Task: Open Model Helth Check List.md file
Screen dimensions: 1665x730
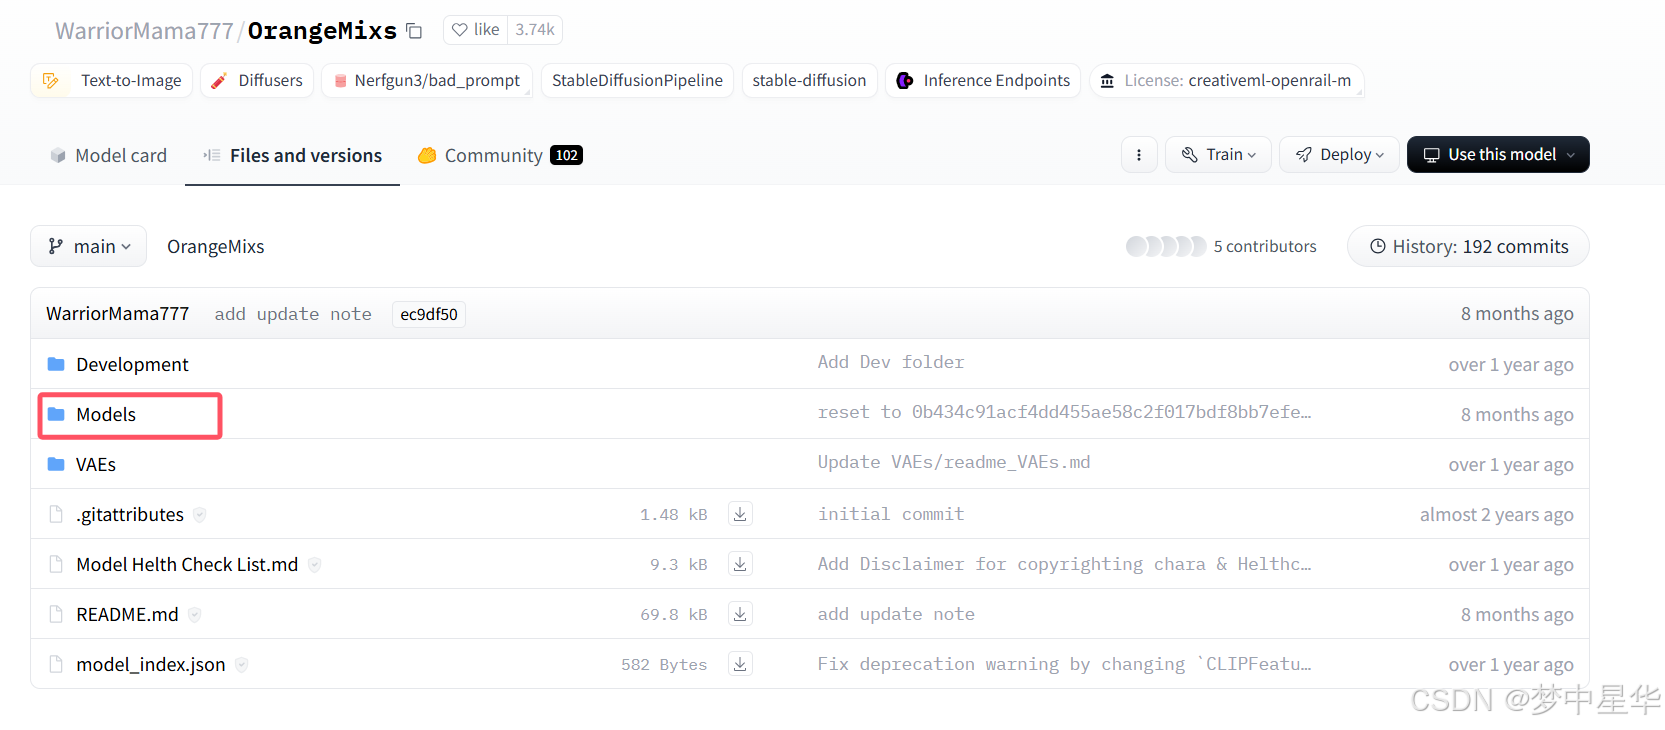Action: click(x=187, y=564)
